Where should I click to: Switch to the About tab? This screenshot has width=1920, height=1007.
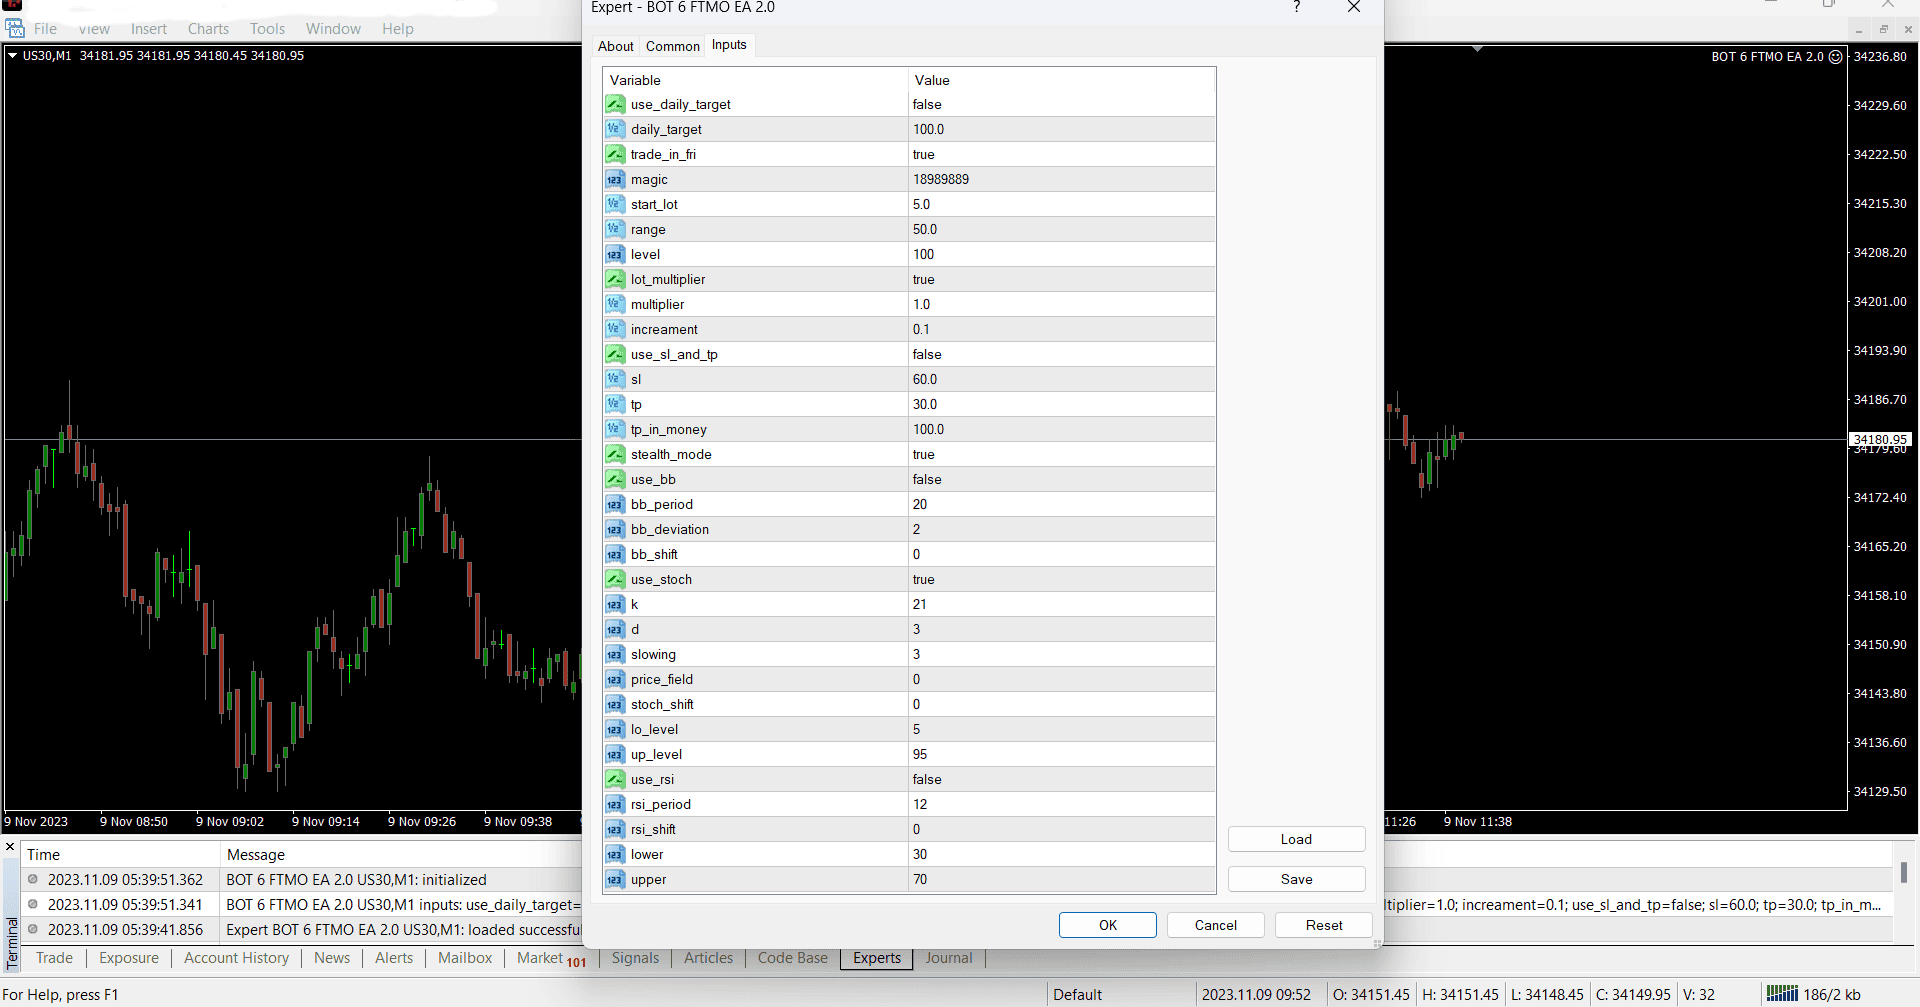coord(615,46)
